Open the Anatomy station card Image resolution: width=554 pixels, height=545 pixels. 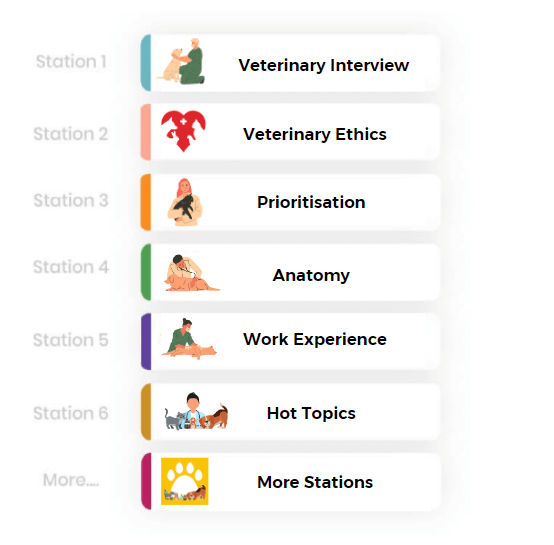pyautogui.click(x=290, y=272)
